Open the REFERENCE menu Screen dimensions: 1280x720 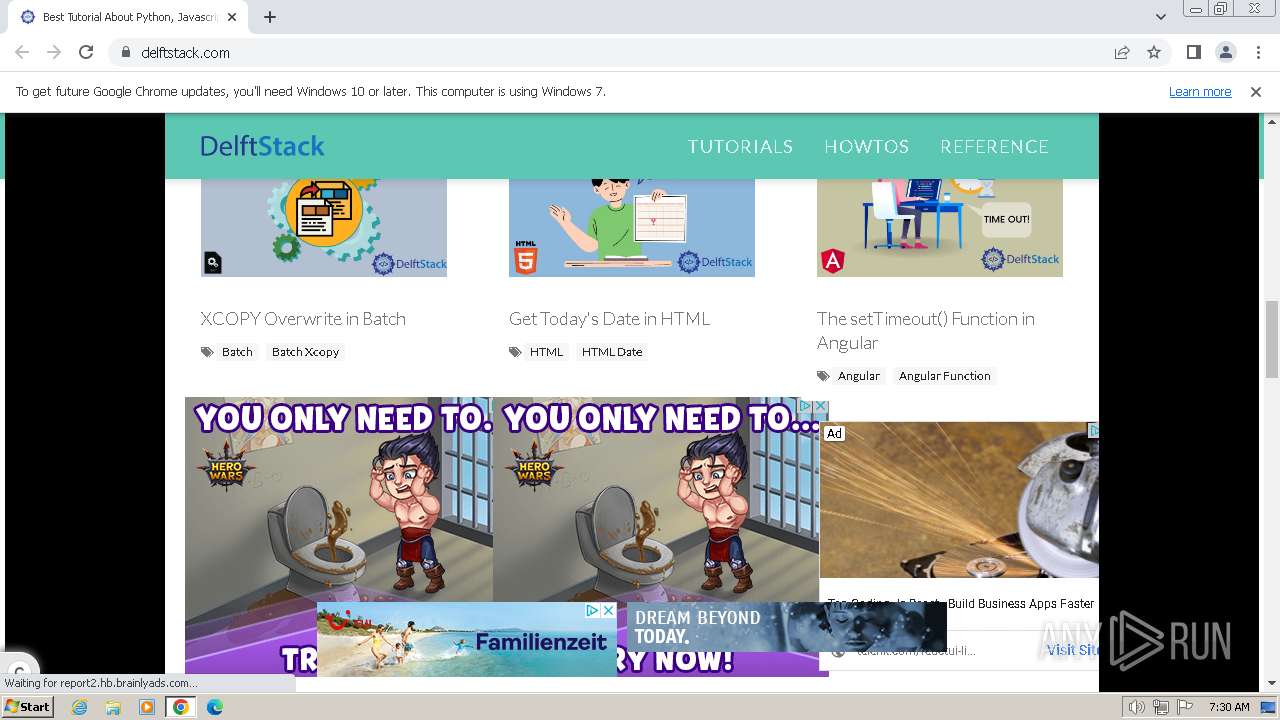[994, 146]
